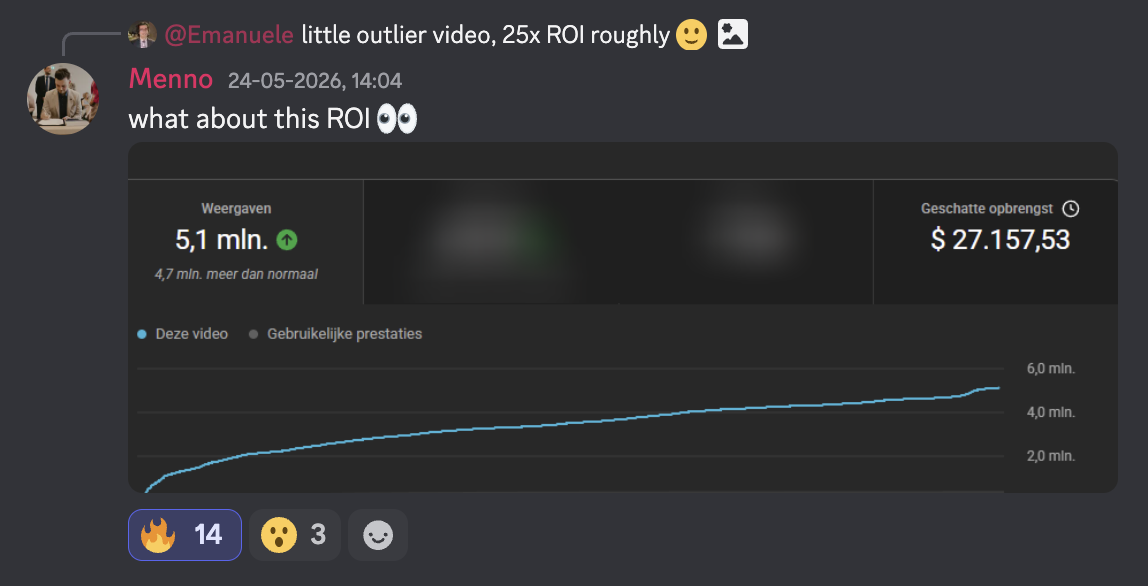Click the clock icon next to Geschatte opbrengst
Screen dimensions: 1148x586
click(1070, 209)
